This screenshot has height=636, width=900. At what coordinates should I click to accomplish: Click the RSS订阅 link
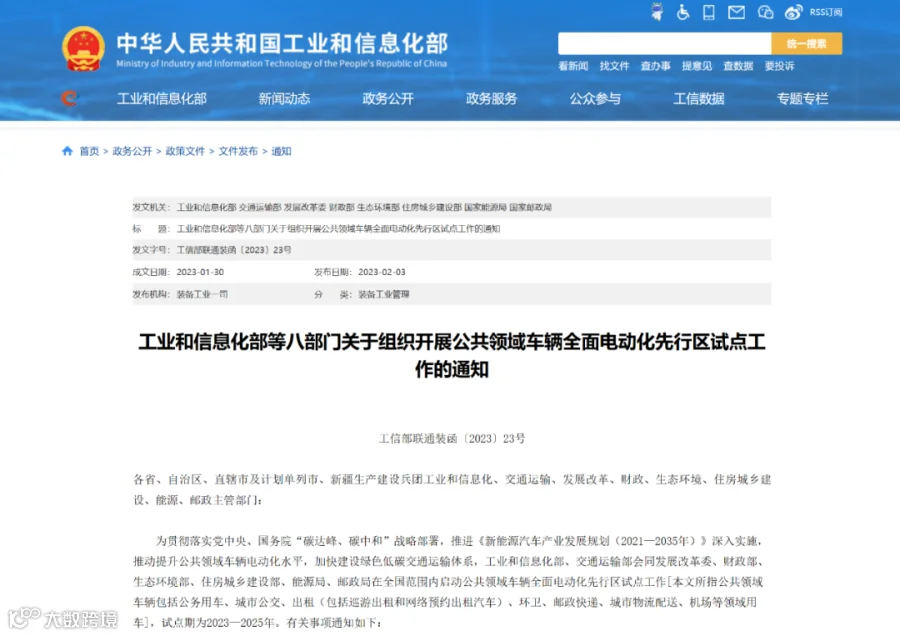825,12
